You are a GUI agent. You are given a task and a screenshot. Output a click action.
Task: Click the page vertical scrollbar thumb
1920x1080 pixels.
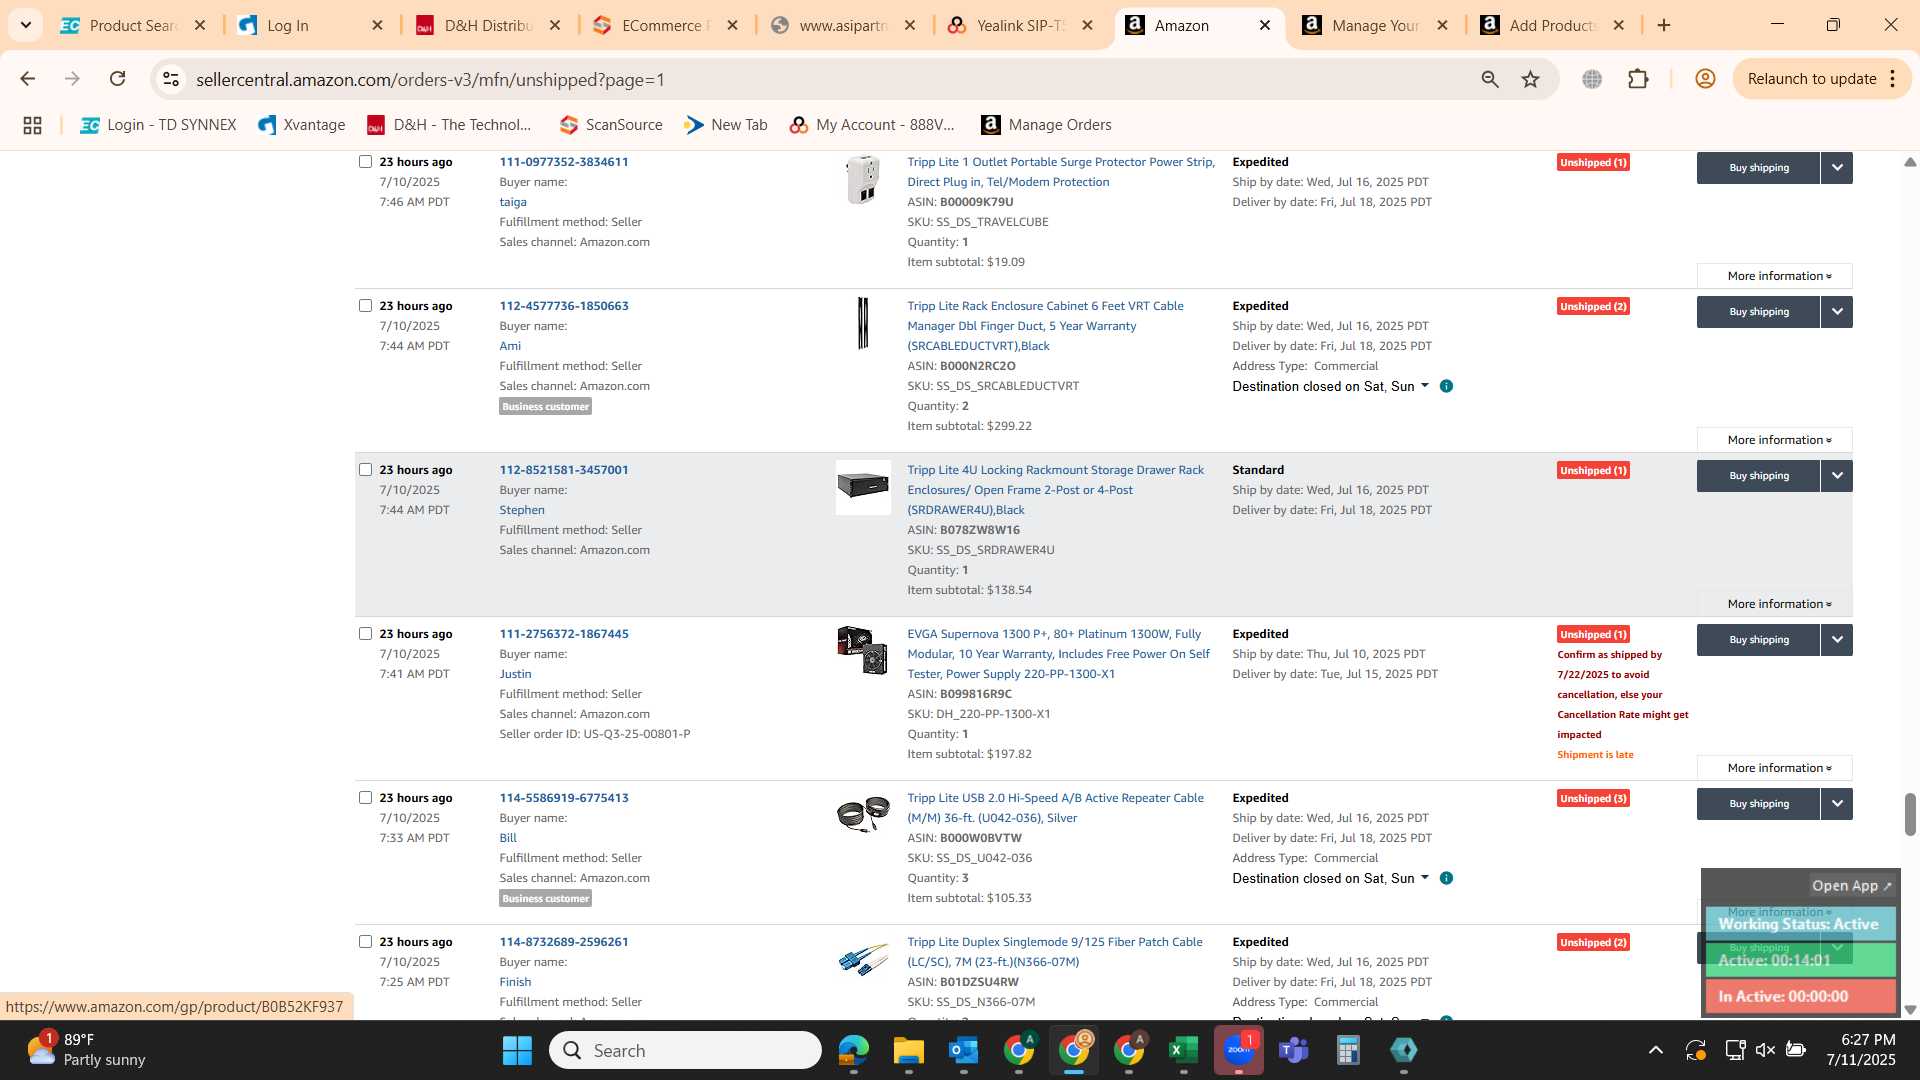[x=1909, y=814]
